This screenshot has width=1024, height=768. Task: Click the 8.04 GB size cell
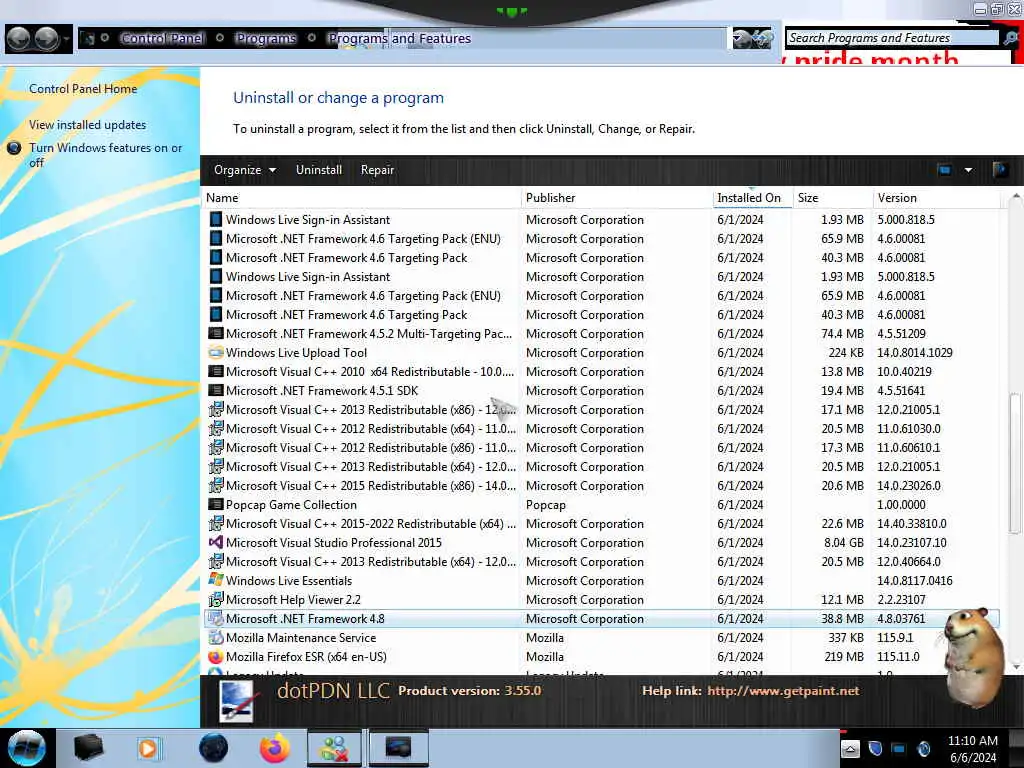point(844,543)
